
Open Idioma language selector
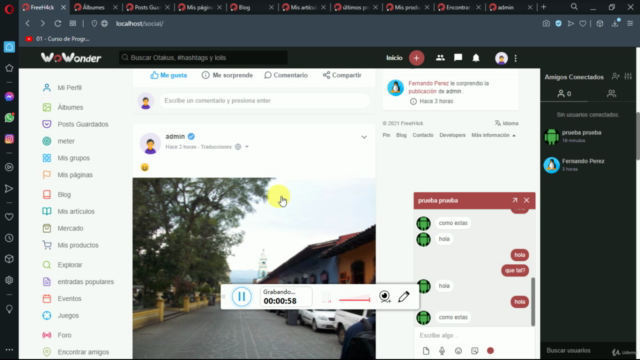pos(507,123)
